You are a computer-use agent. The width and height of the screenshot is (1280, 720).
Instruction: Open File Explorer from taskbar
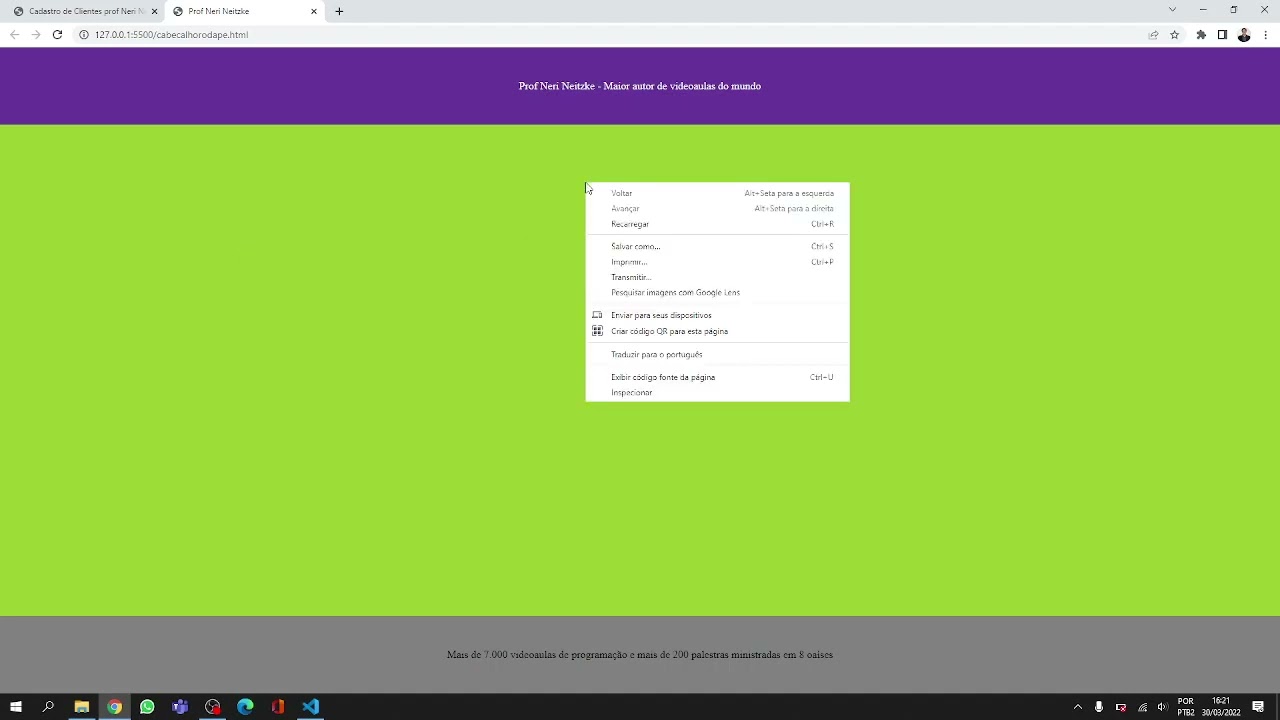tap(82, 707)
